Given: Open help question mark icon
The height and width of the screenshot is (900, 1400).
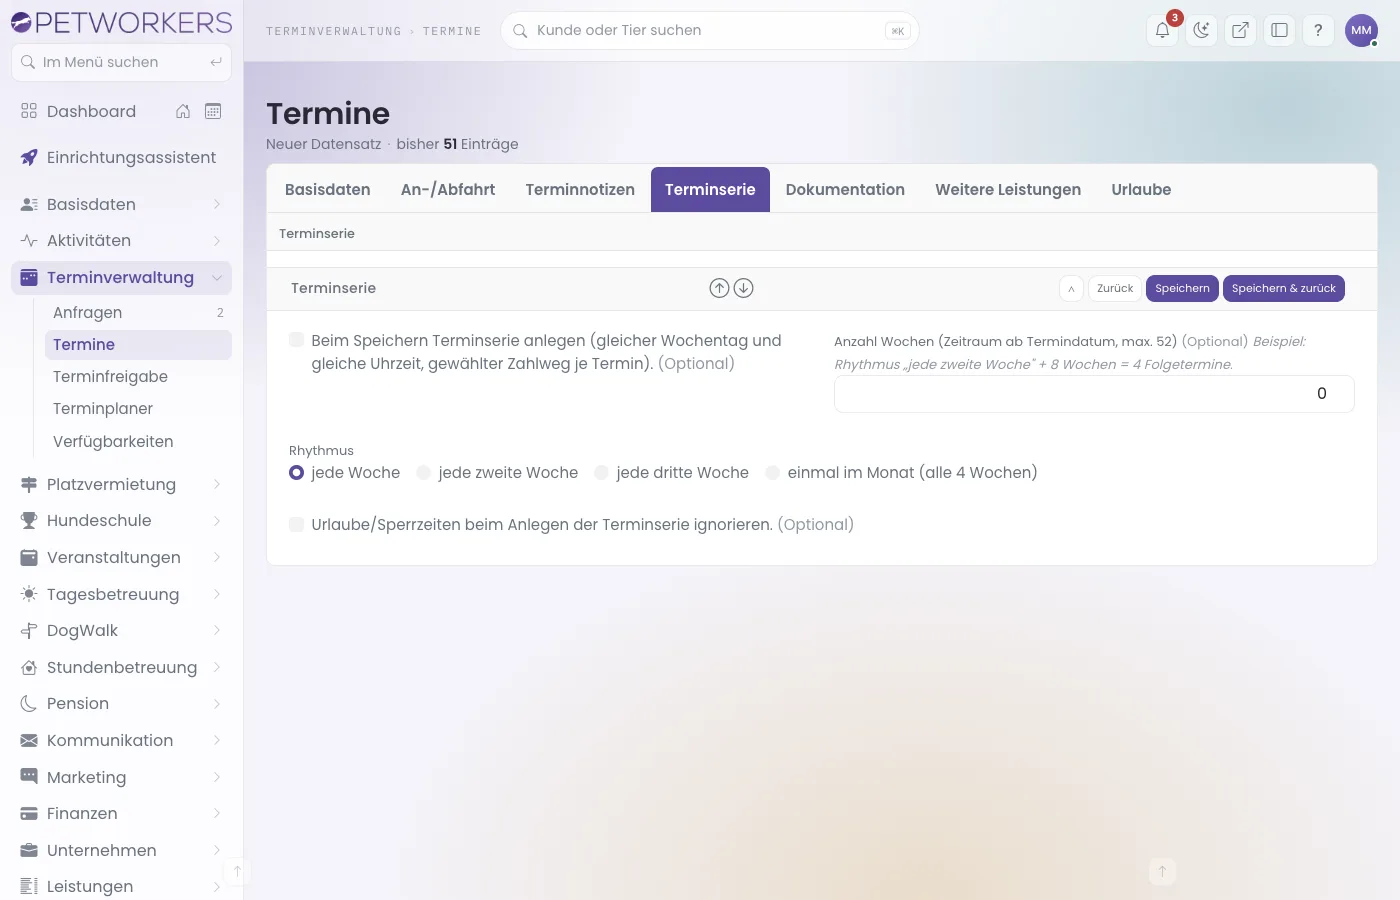Looking at the screenshot, I should click(x=1318, y=30).
